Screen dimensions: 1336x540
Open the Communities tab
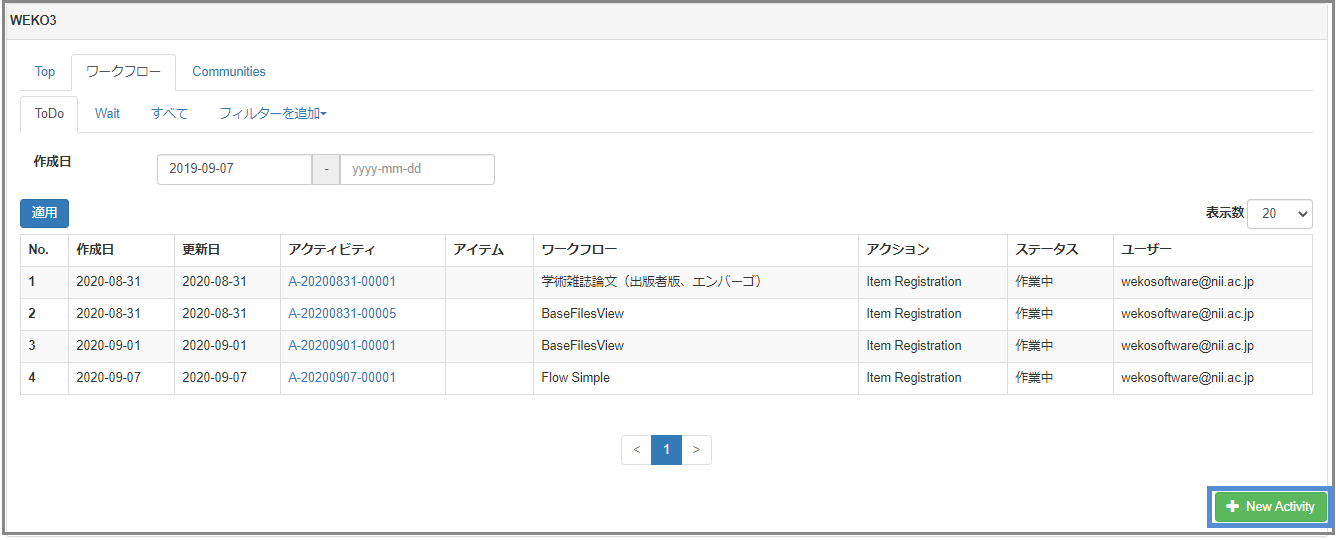pyautogui.click(x=229, y=72)
